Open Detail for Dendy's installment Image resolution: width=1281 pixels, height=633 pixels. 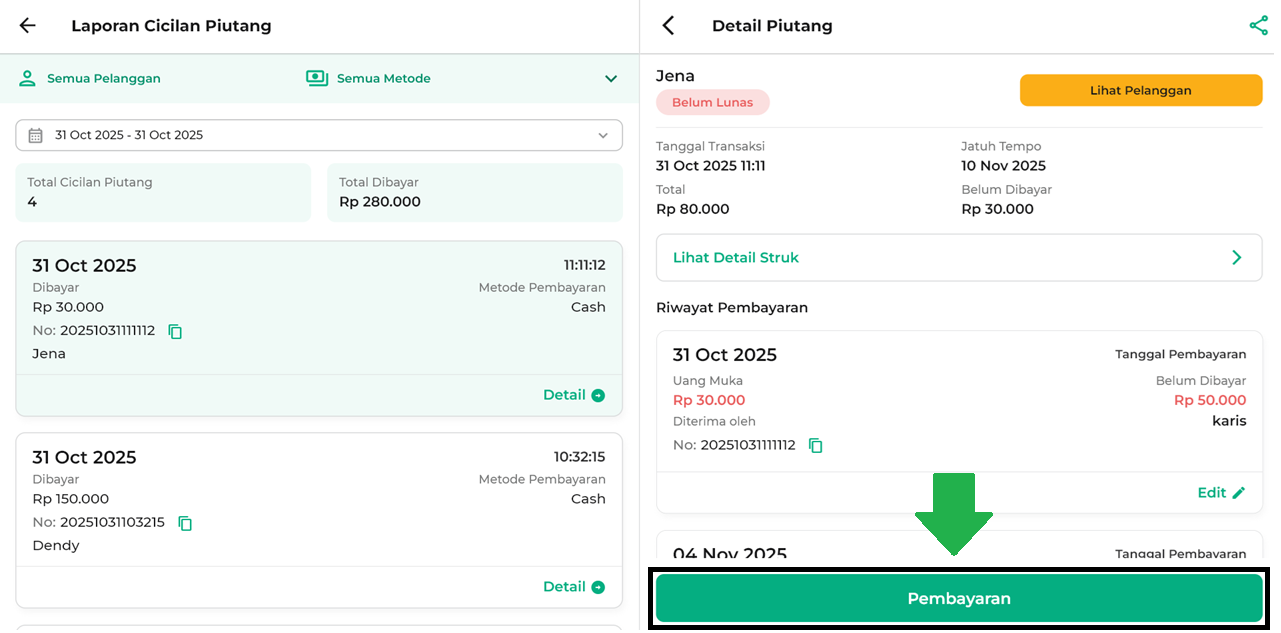[573, 587]
